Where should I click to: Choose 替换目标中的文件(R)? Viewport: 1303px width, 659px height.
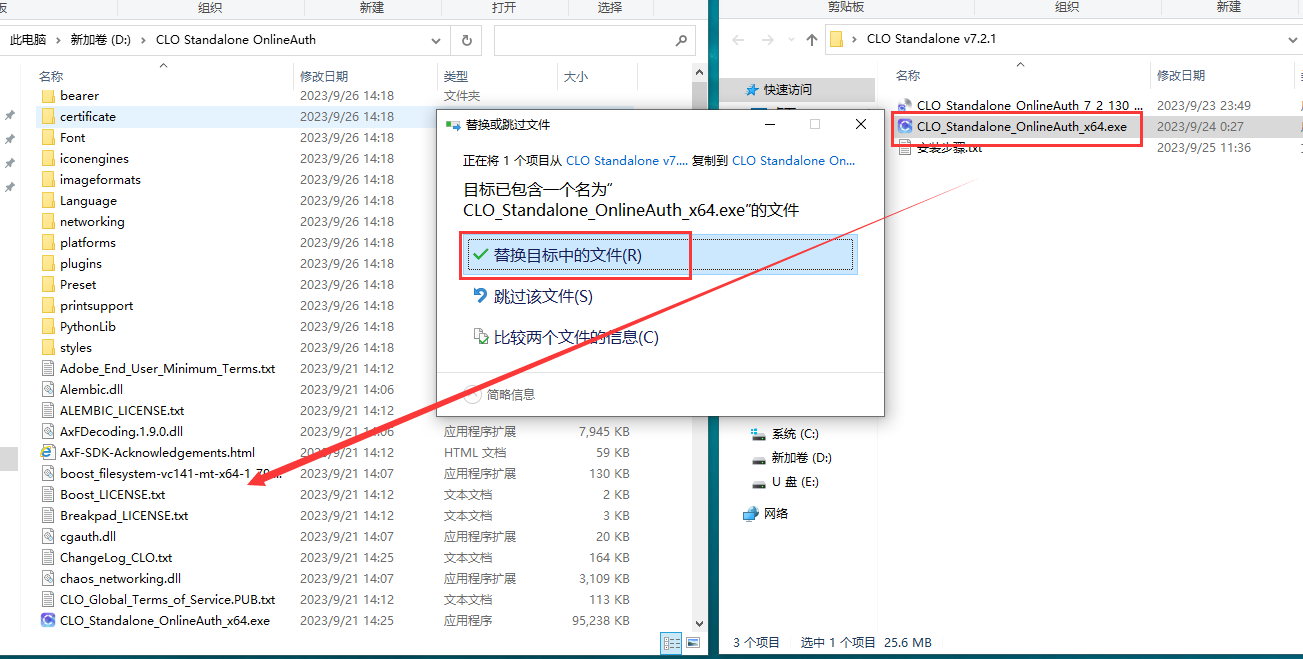point(660,255)
